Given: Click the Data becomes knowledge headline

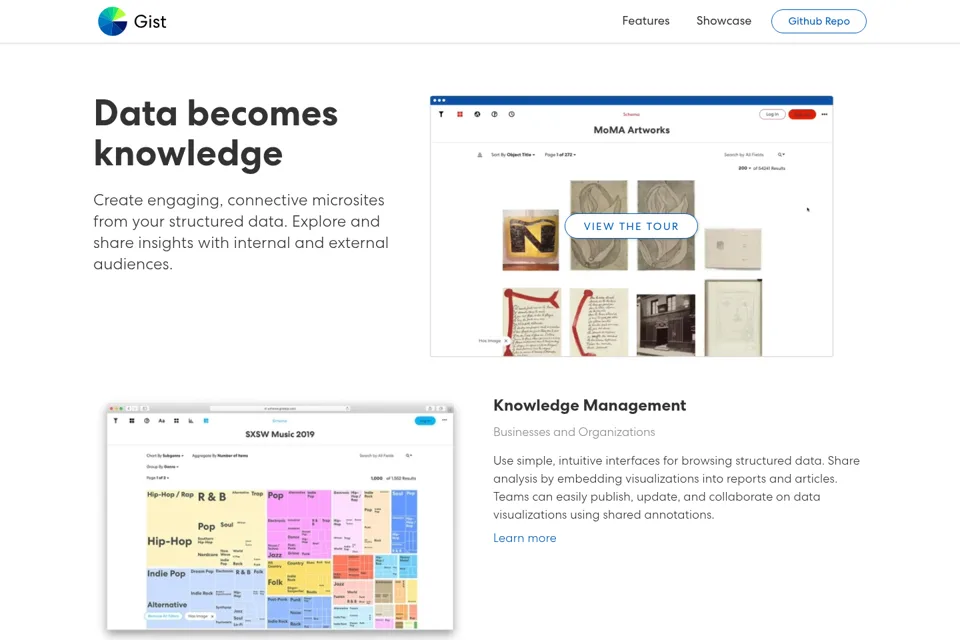Looking at the screenshot, I should (216, 133).
